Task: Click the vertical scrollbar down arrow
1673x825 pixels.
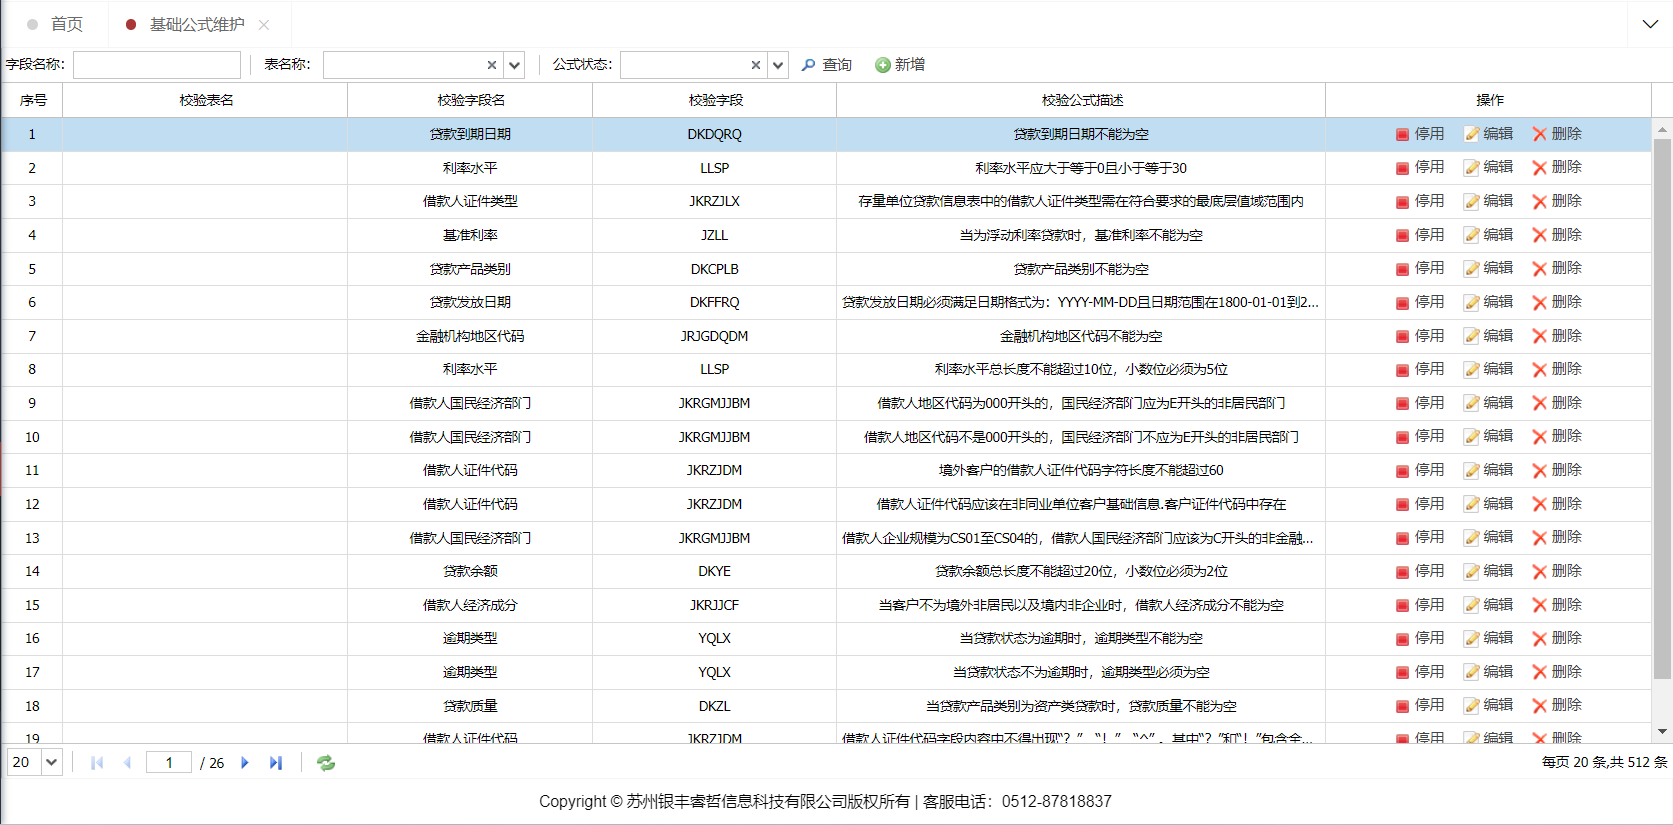Action: 1662,732
